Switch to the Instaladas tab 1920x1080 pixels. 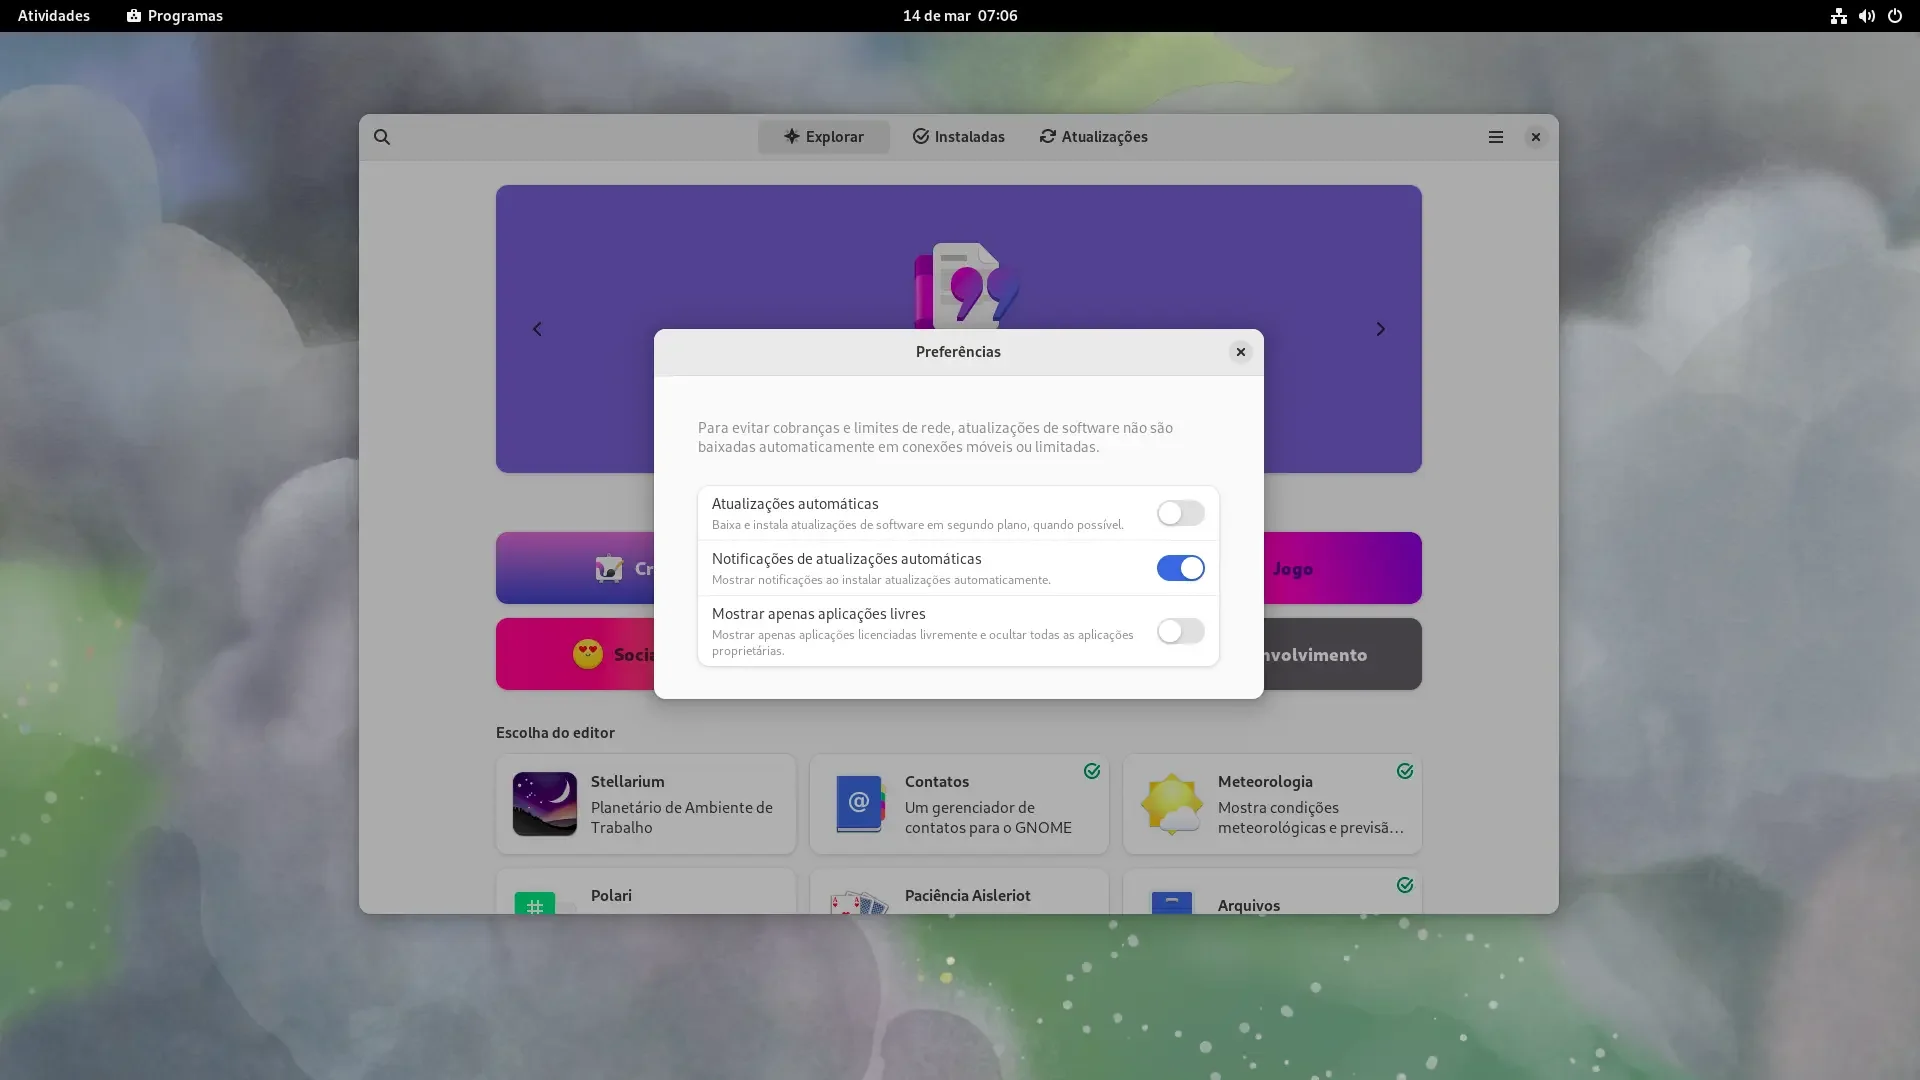958,137
